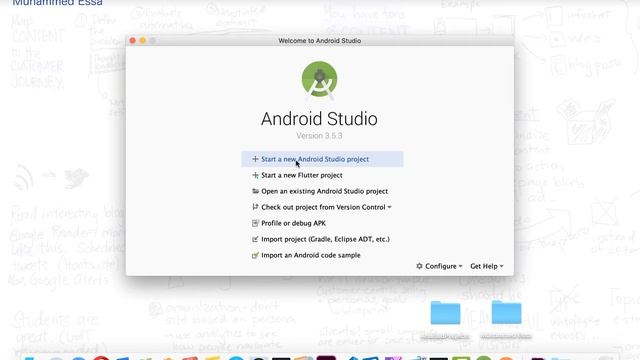The width and height of the screenshot is (640, 360).
Task: Start a new Android Studio project
Action: 322,159
